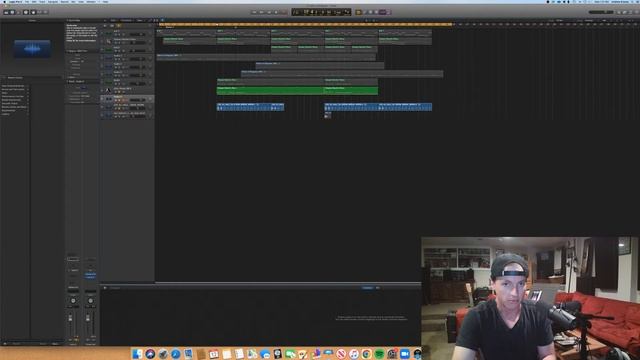Image resolution: width=640 pixels, height=360 pixels.
Task: Open the Loop Browser button
Action: point(631,12)
